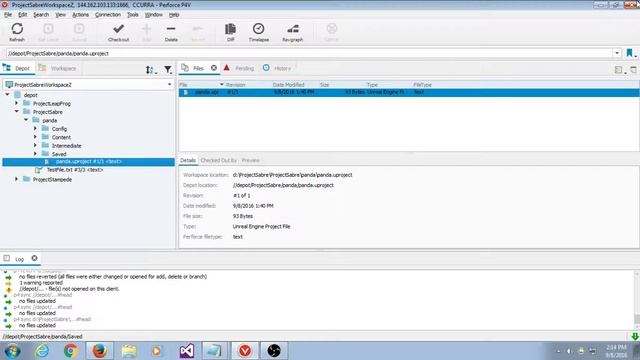640x360 pixels.
Task: Click the depot path address field
Action: pos(309,53)
